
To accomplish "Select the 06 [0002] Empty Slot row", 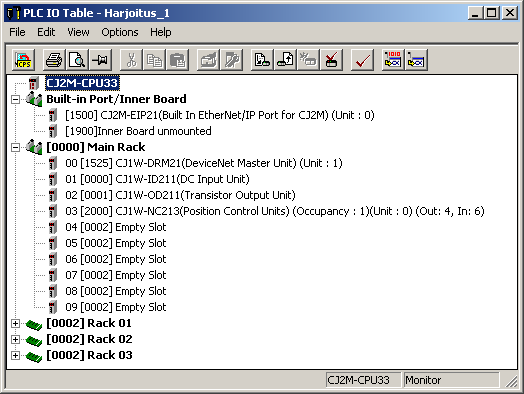I will pos(116,260).
